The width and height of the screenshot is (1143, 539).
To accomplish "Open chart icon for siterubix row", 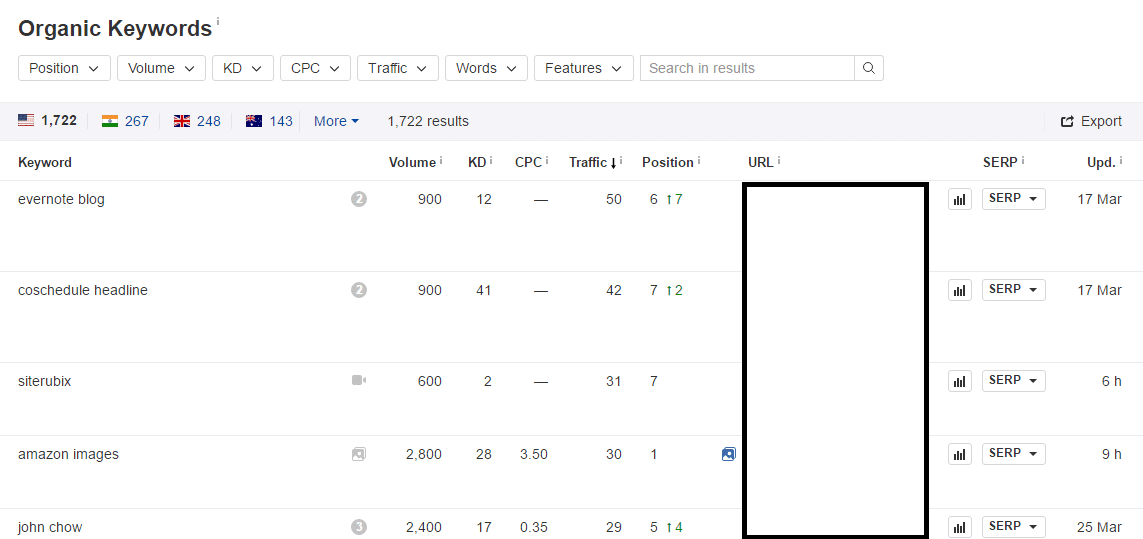I will click(960, 381).
